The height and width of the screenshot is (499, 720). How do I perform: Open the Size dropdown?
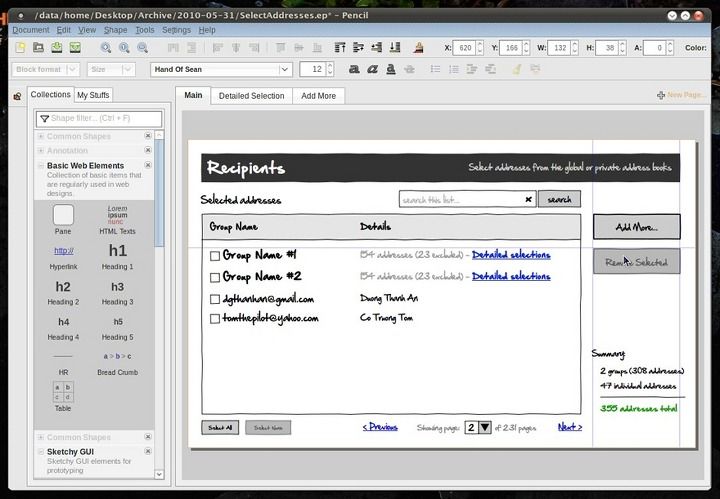pyautogui.click(x=111, y=69)
